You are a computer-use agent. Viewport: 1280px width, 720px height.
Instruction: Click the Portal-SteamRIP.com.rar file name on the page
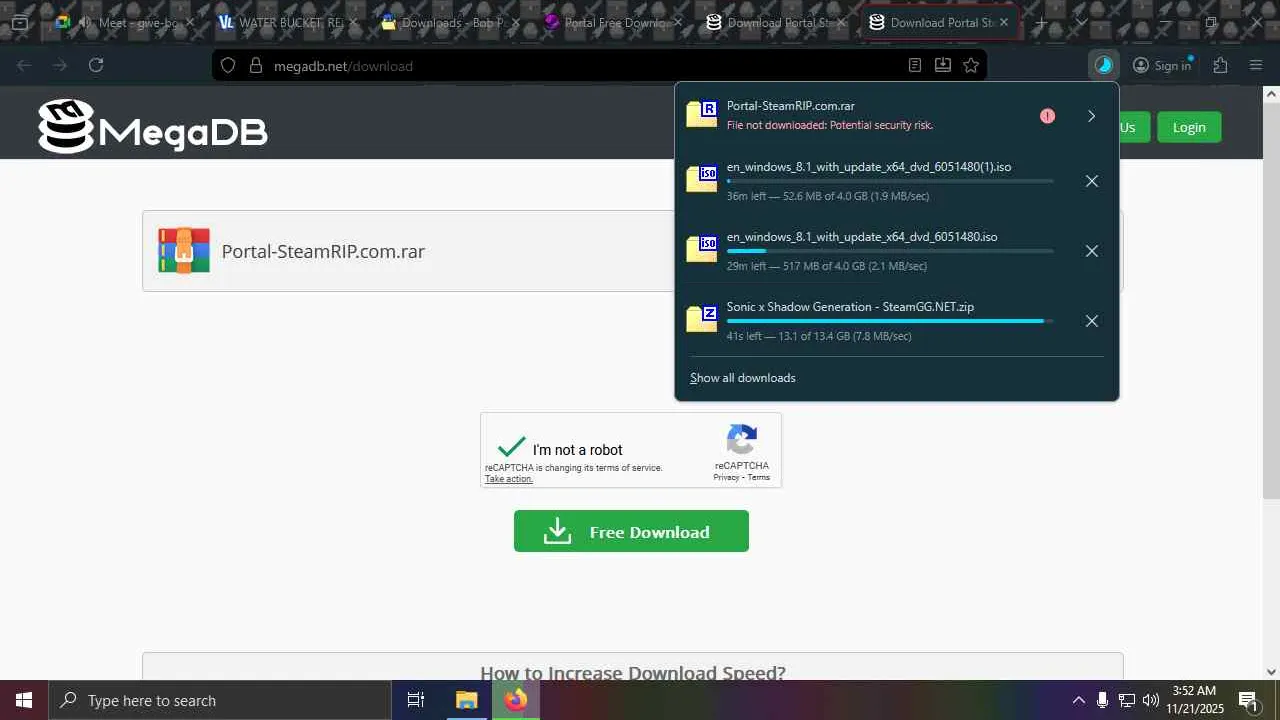click(x=323, y=251)
